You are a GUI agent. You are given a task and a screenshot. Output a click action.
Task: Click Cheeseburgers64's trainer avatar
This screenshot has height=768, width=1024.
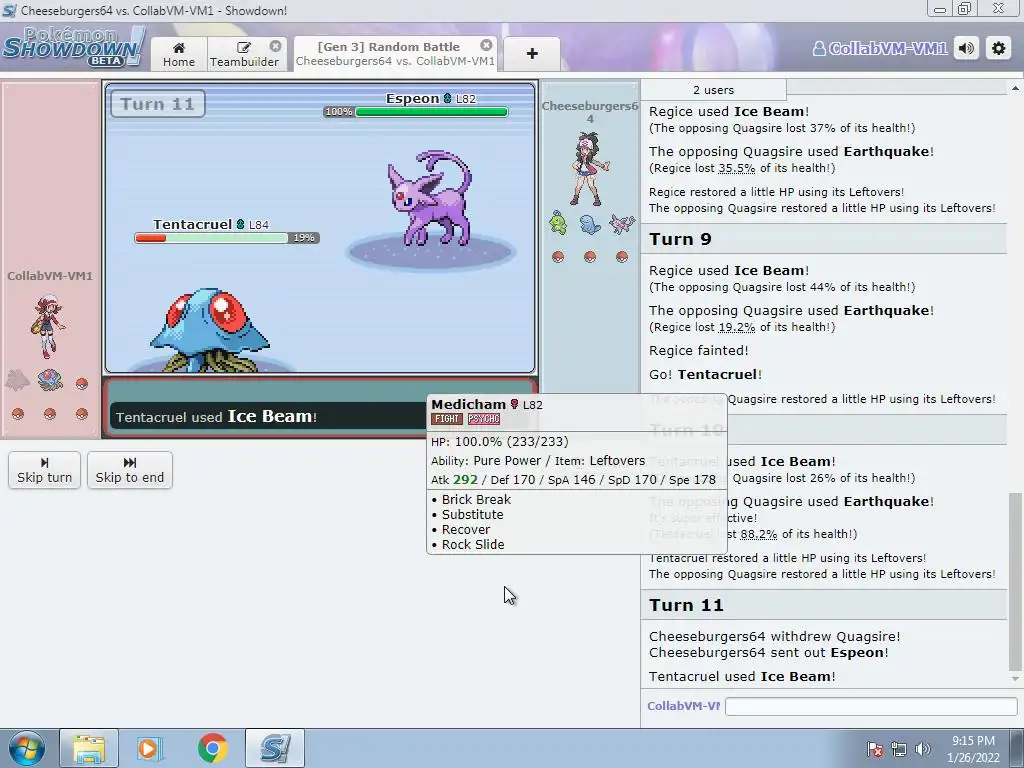point(590,168)
